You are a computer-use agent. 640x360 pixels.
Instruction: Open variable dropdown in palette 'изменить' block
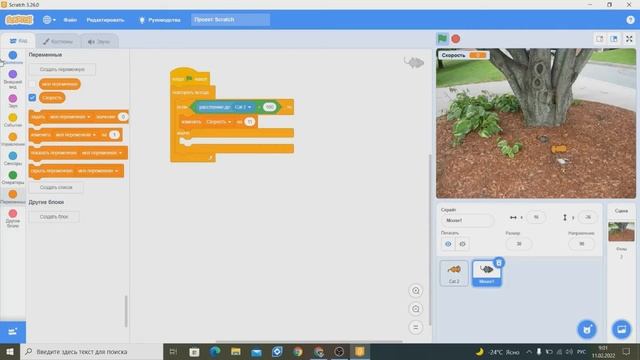[75, 135]
